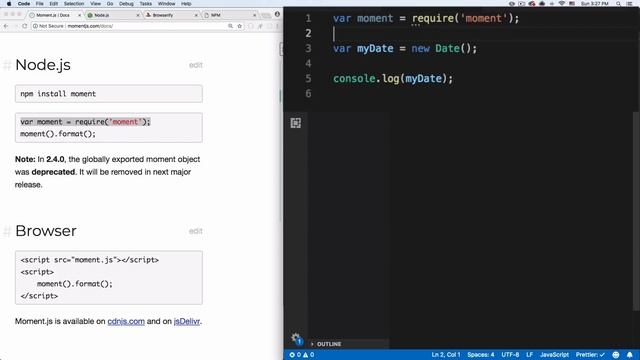The height and width of the screenshot is (360, 640).
Task: Close the Node.js browser tab
Action: [x=138, y=15]
